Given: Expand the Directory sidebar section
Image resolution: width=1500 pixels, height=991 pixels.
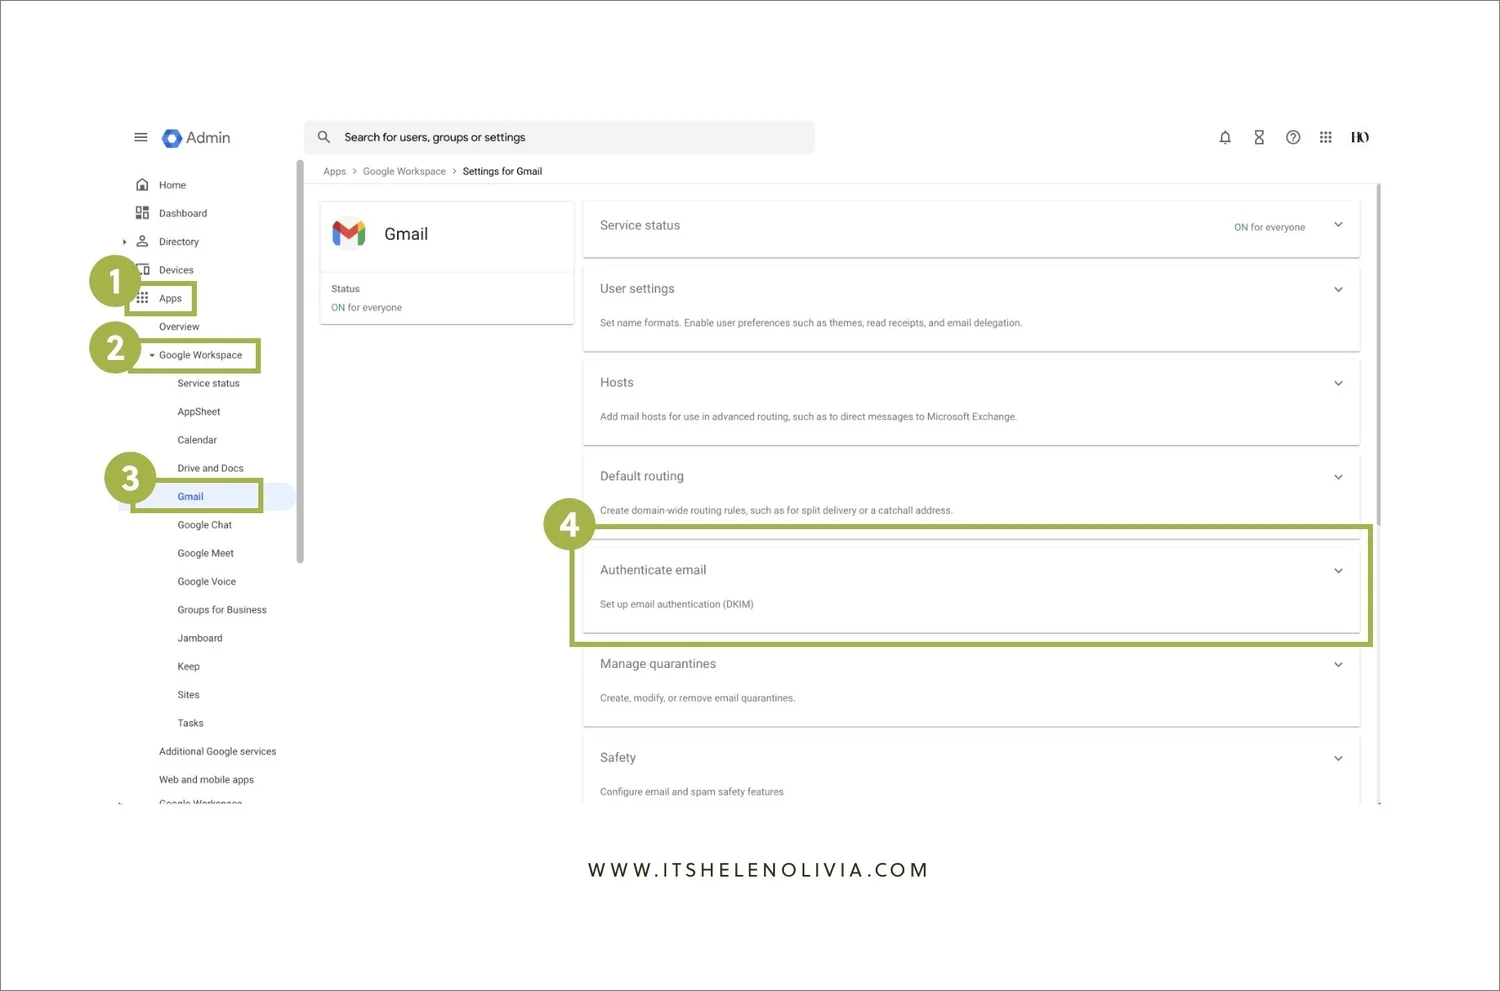Looking at the screenshot, I should (124, 241).
